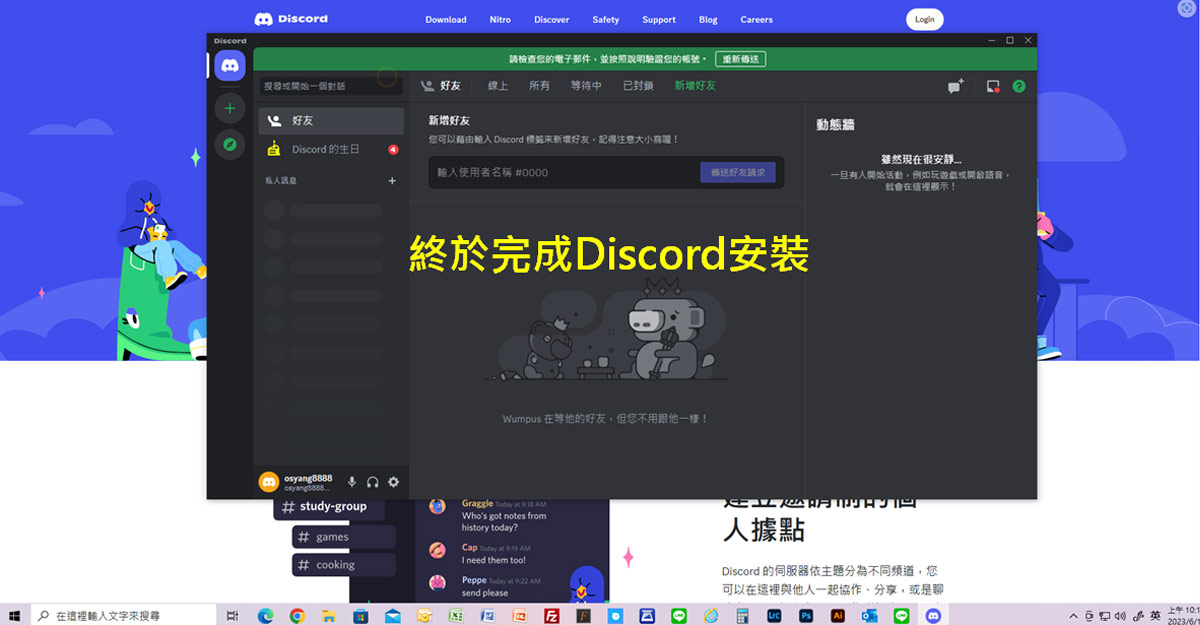Open Discord 的生日 sidebar entry

coord(331,149)
